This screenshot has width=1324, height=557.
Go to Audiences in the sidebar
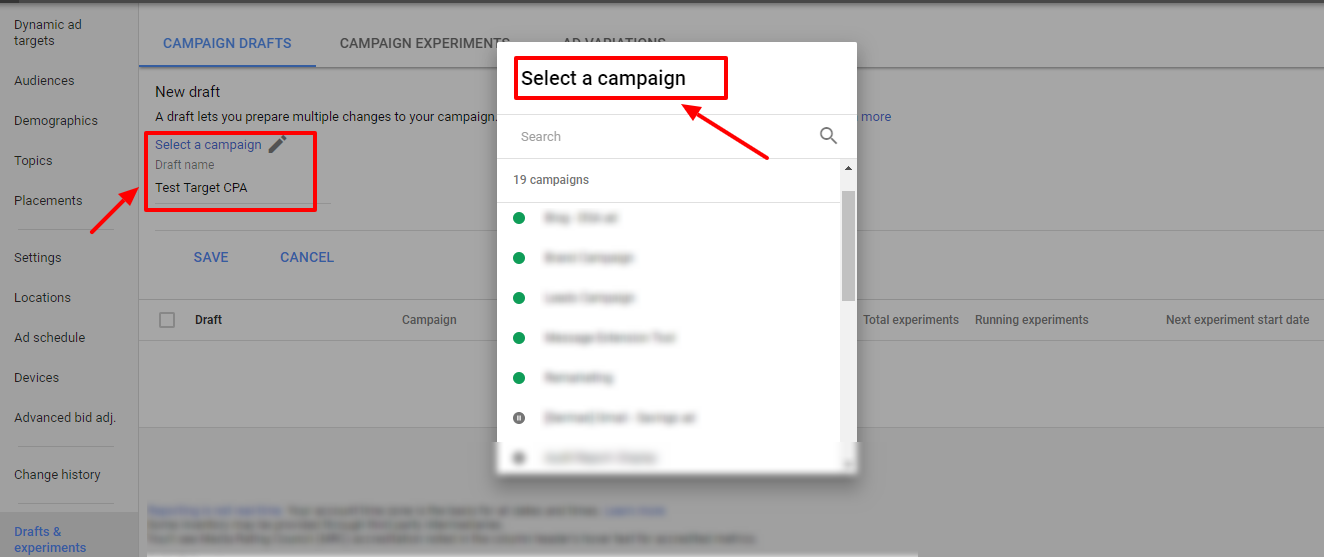44,81
